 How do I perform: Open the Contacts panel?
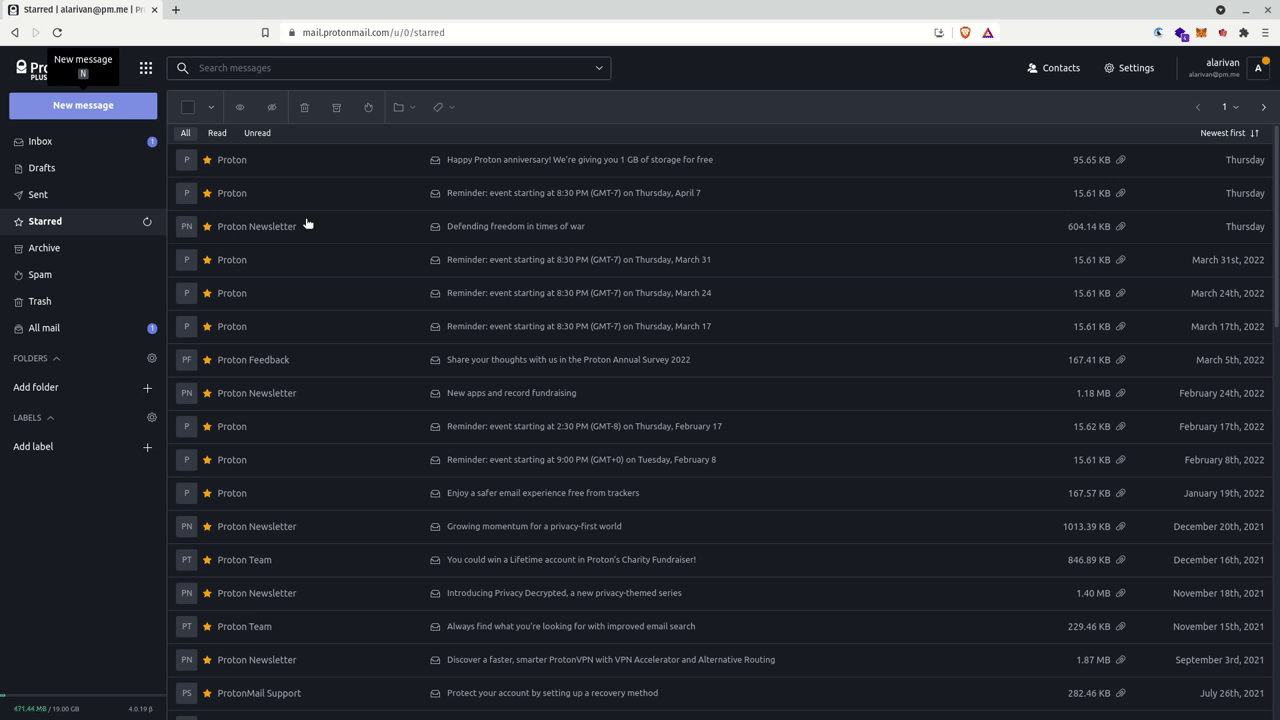point(1054,67)
